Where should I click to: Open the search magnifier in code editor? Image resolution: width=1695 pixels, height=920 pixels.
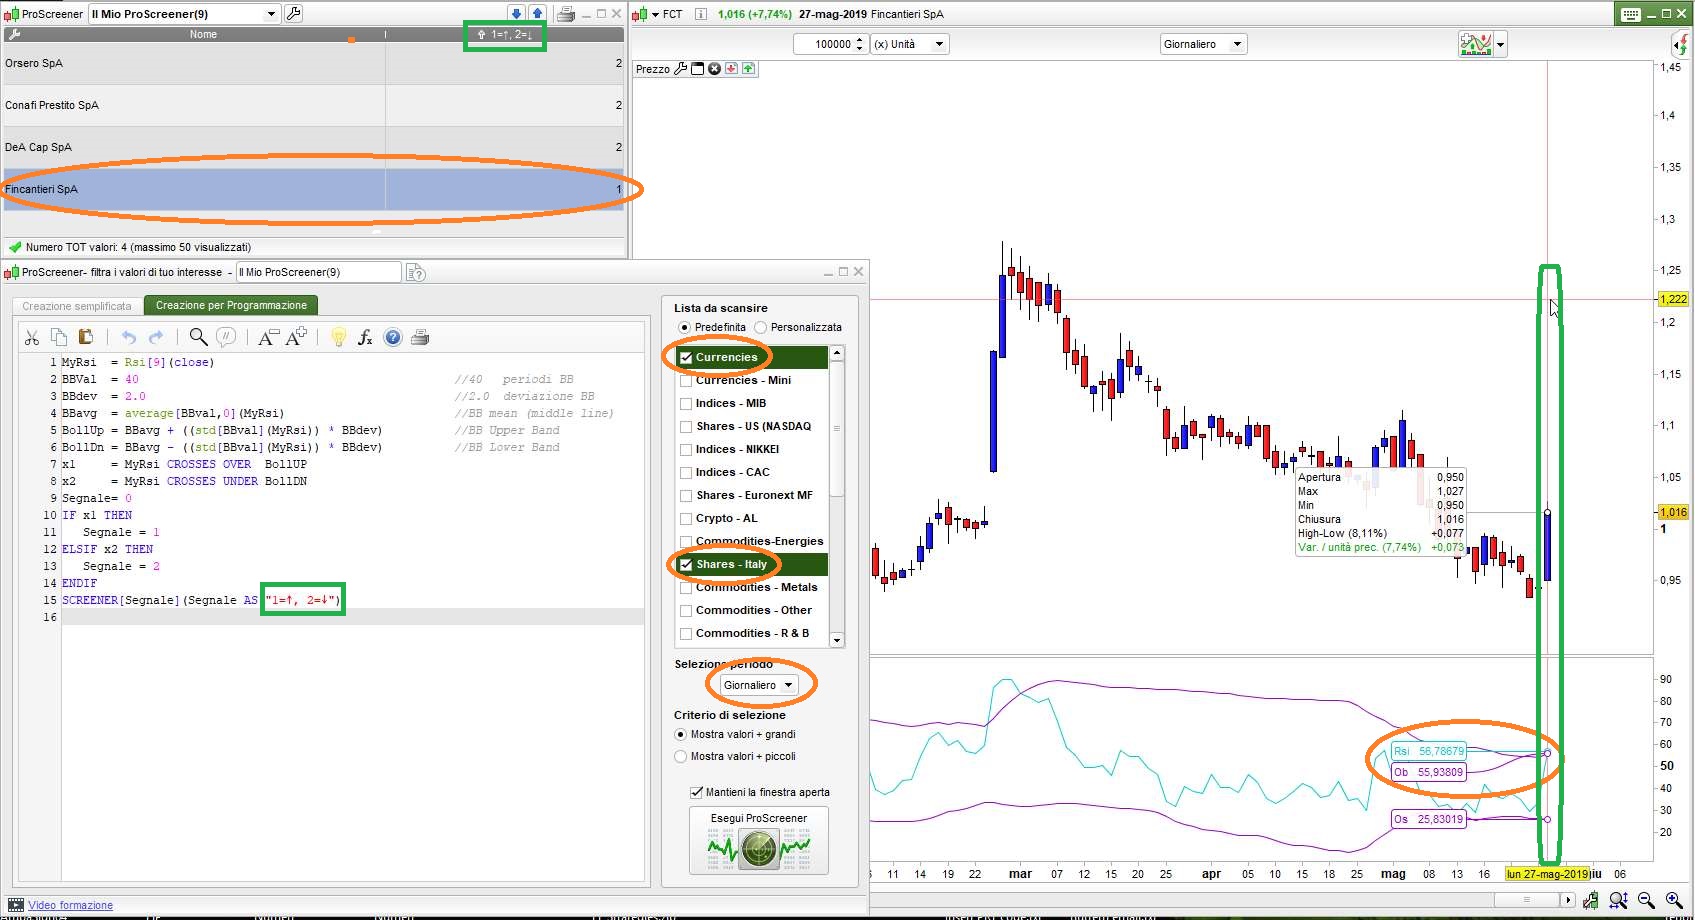[198, 337]
